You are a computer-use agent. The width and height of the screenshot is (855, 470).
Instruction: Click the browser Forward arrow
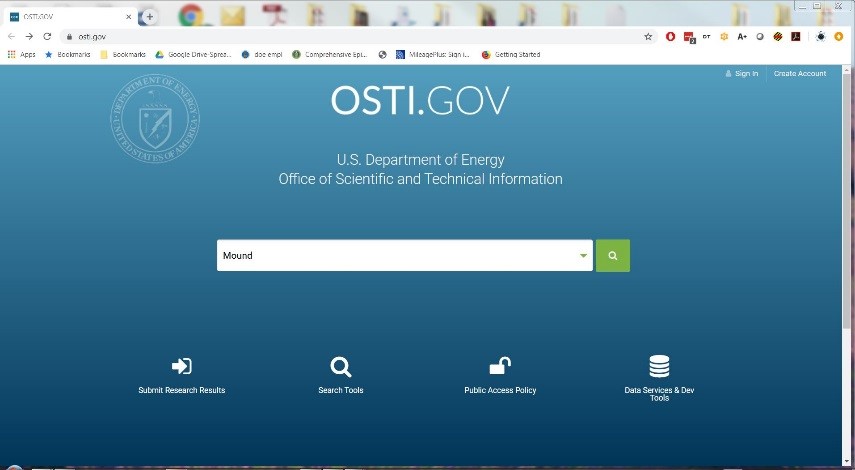click(x=29, y=37)
